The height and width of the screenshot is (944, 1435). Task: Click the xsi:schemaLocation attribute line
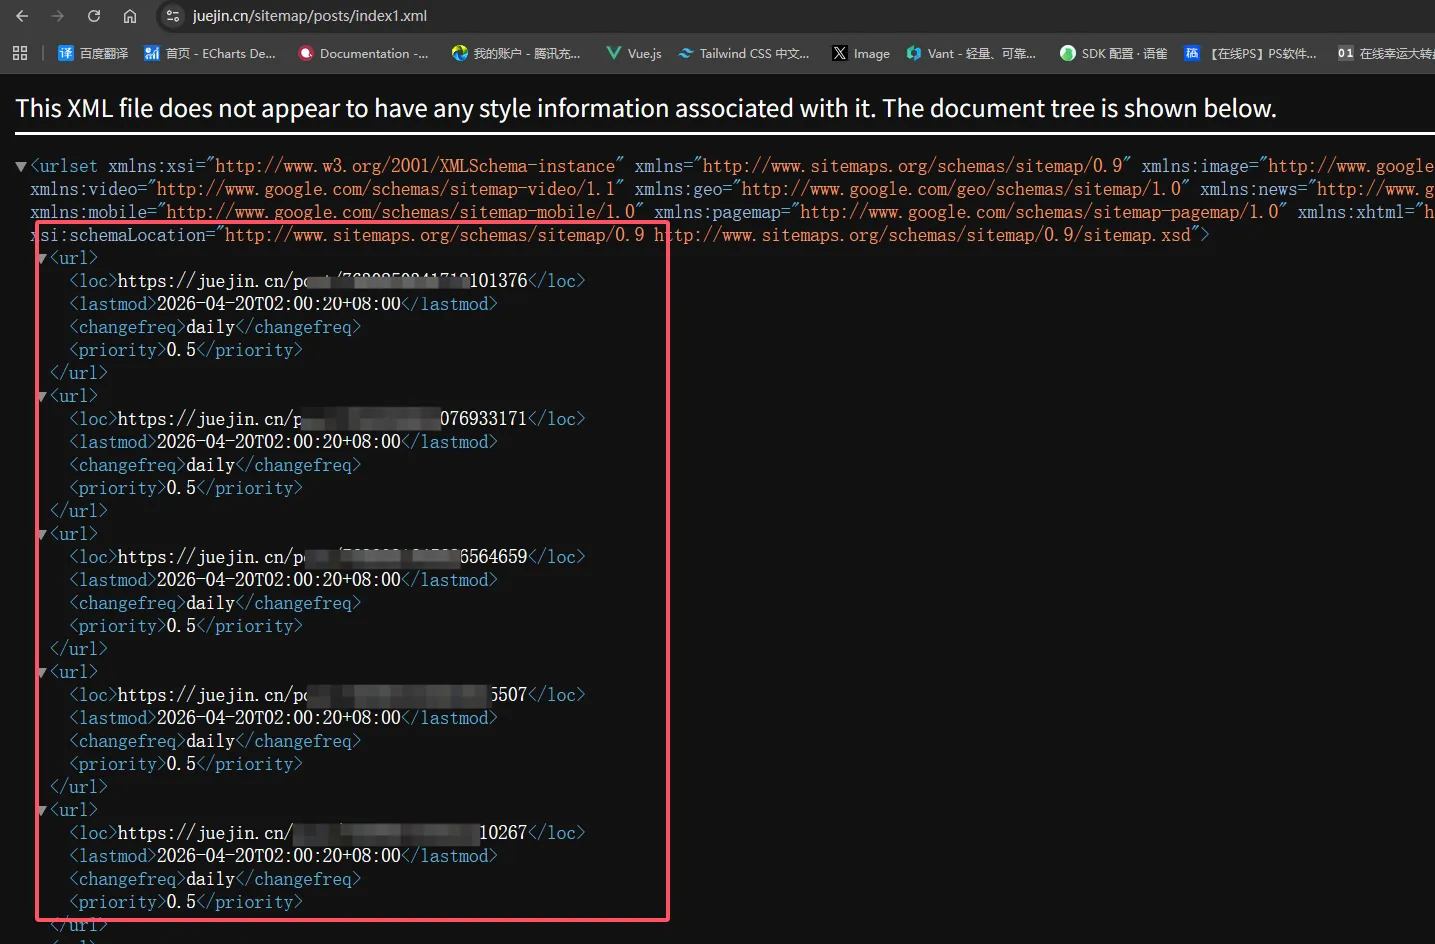coord(620,235)
